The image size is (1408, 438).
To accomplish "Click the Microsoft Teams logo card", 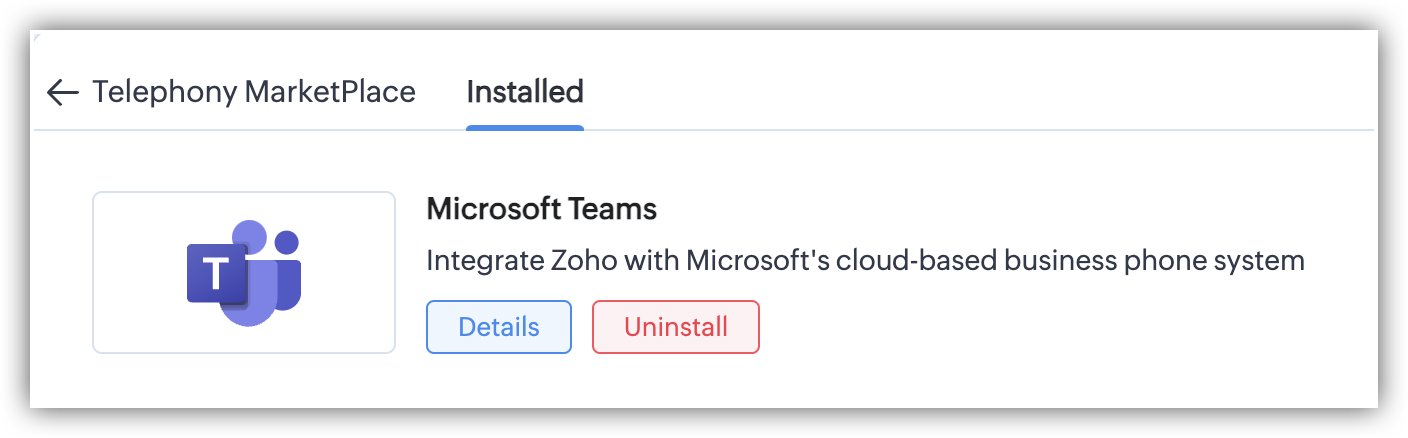I will tap(244, 272).
